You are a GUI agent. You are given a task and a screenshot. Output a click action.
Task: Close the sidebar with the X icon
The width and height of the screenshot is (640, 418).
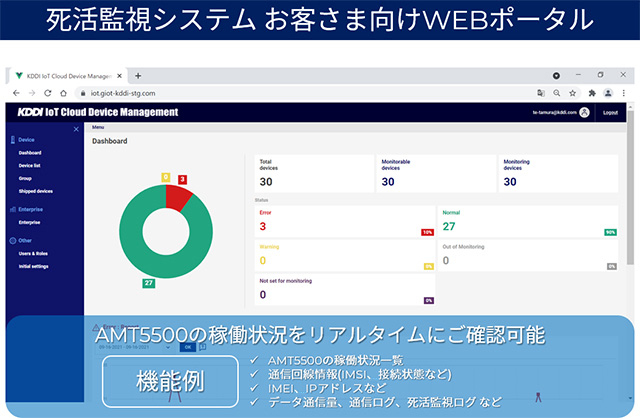click(x=76, y=129)
